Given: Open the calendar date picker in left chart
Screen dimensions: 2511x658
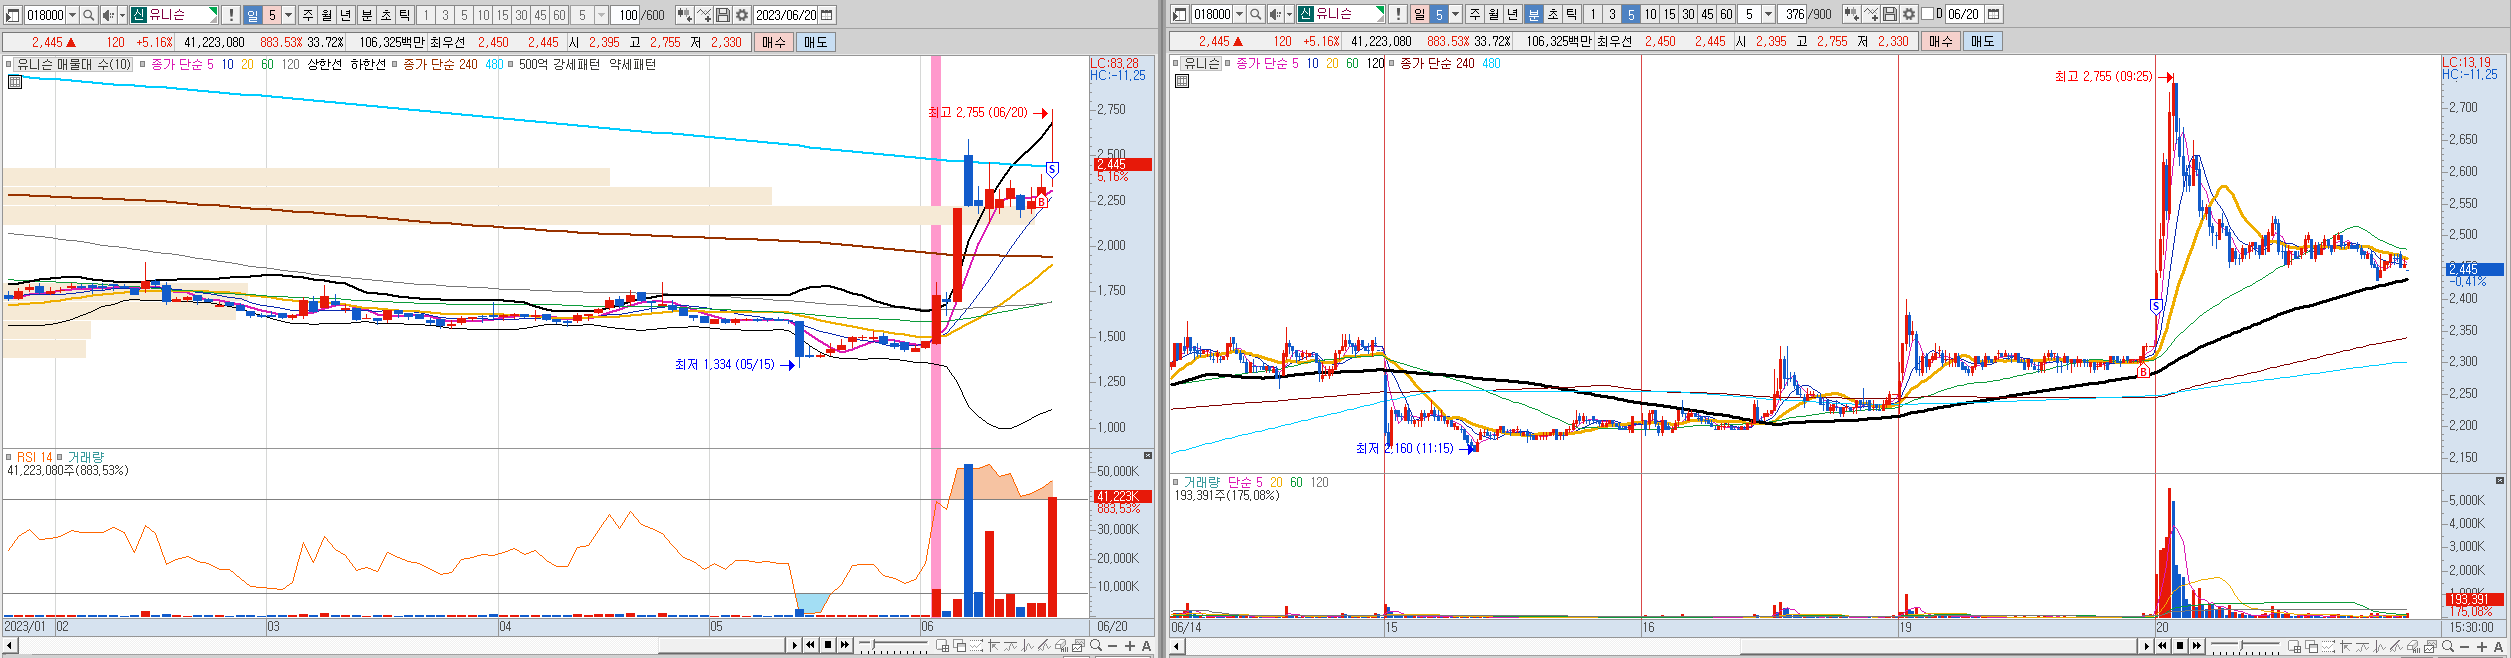Looking at the screenshot, I should (x=826, y=15).
